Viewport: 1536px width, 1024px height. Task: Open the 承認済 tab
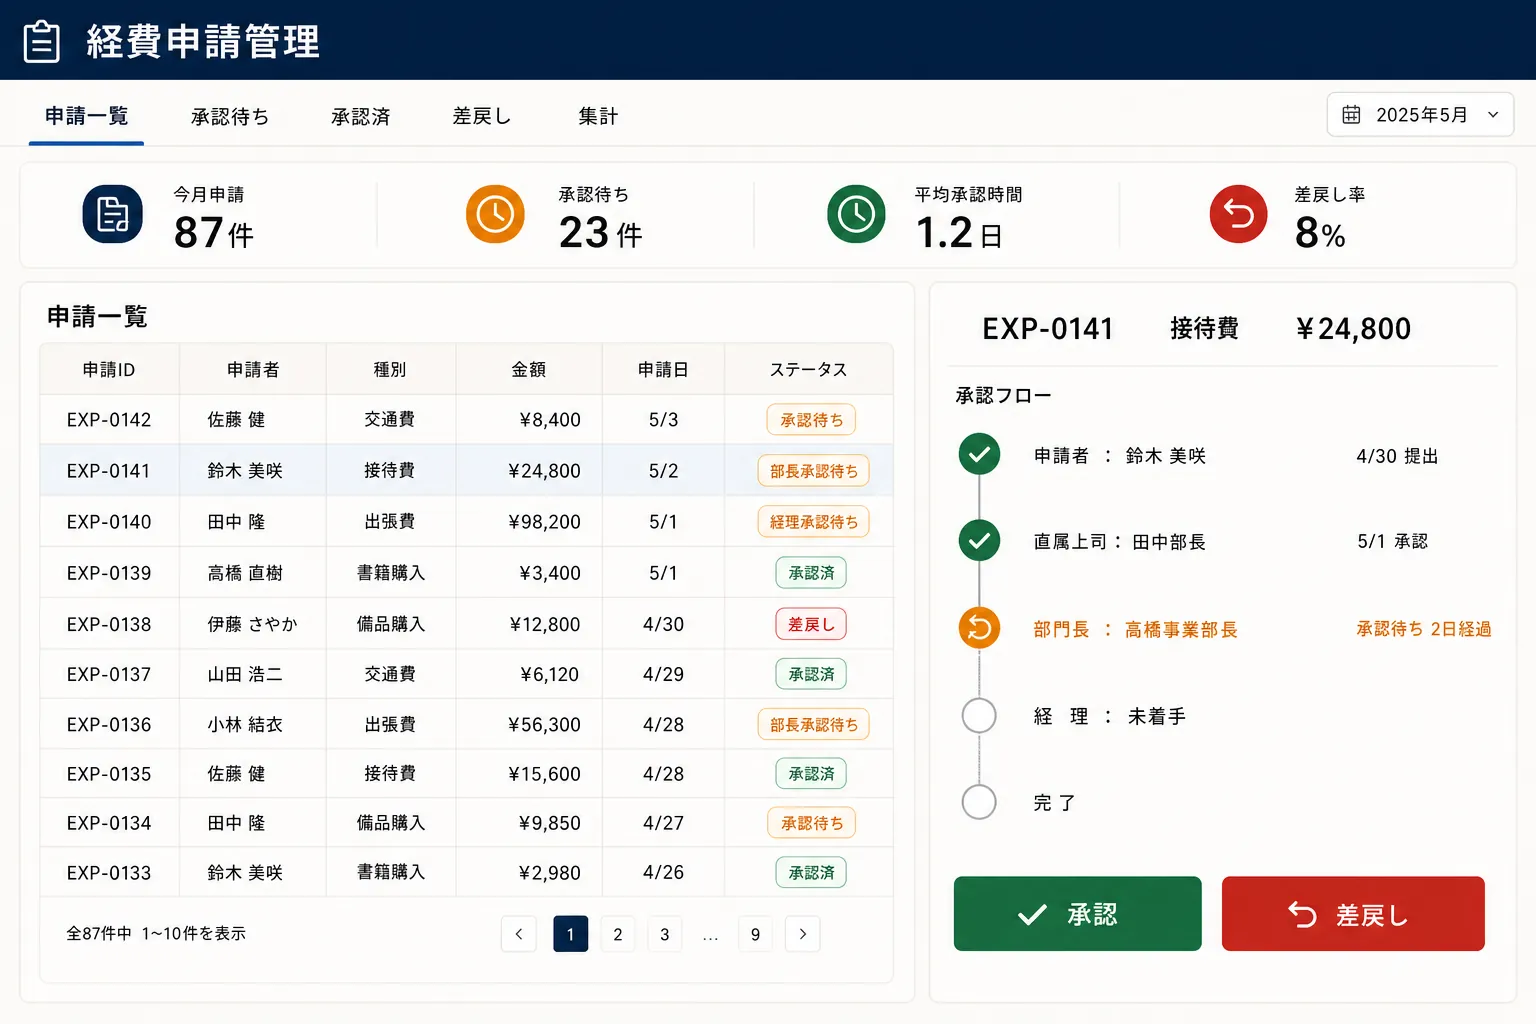(x=361, y=116)
